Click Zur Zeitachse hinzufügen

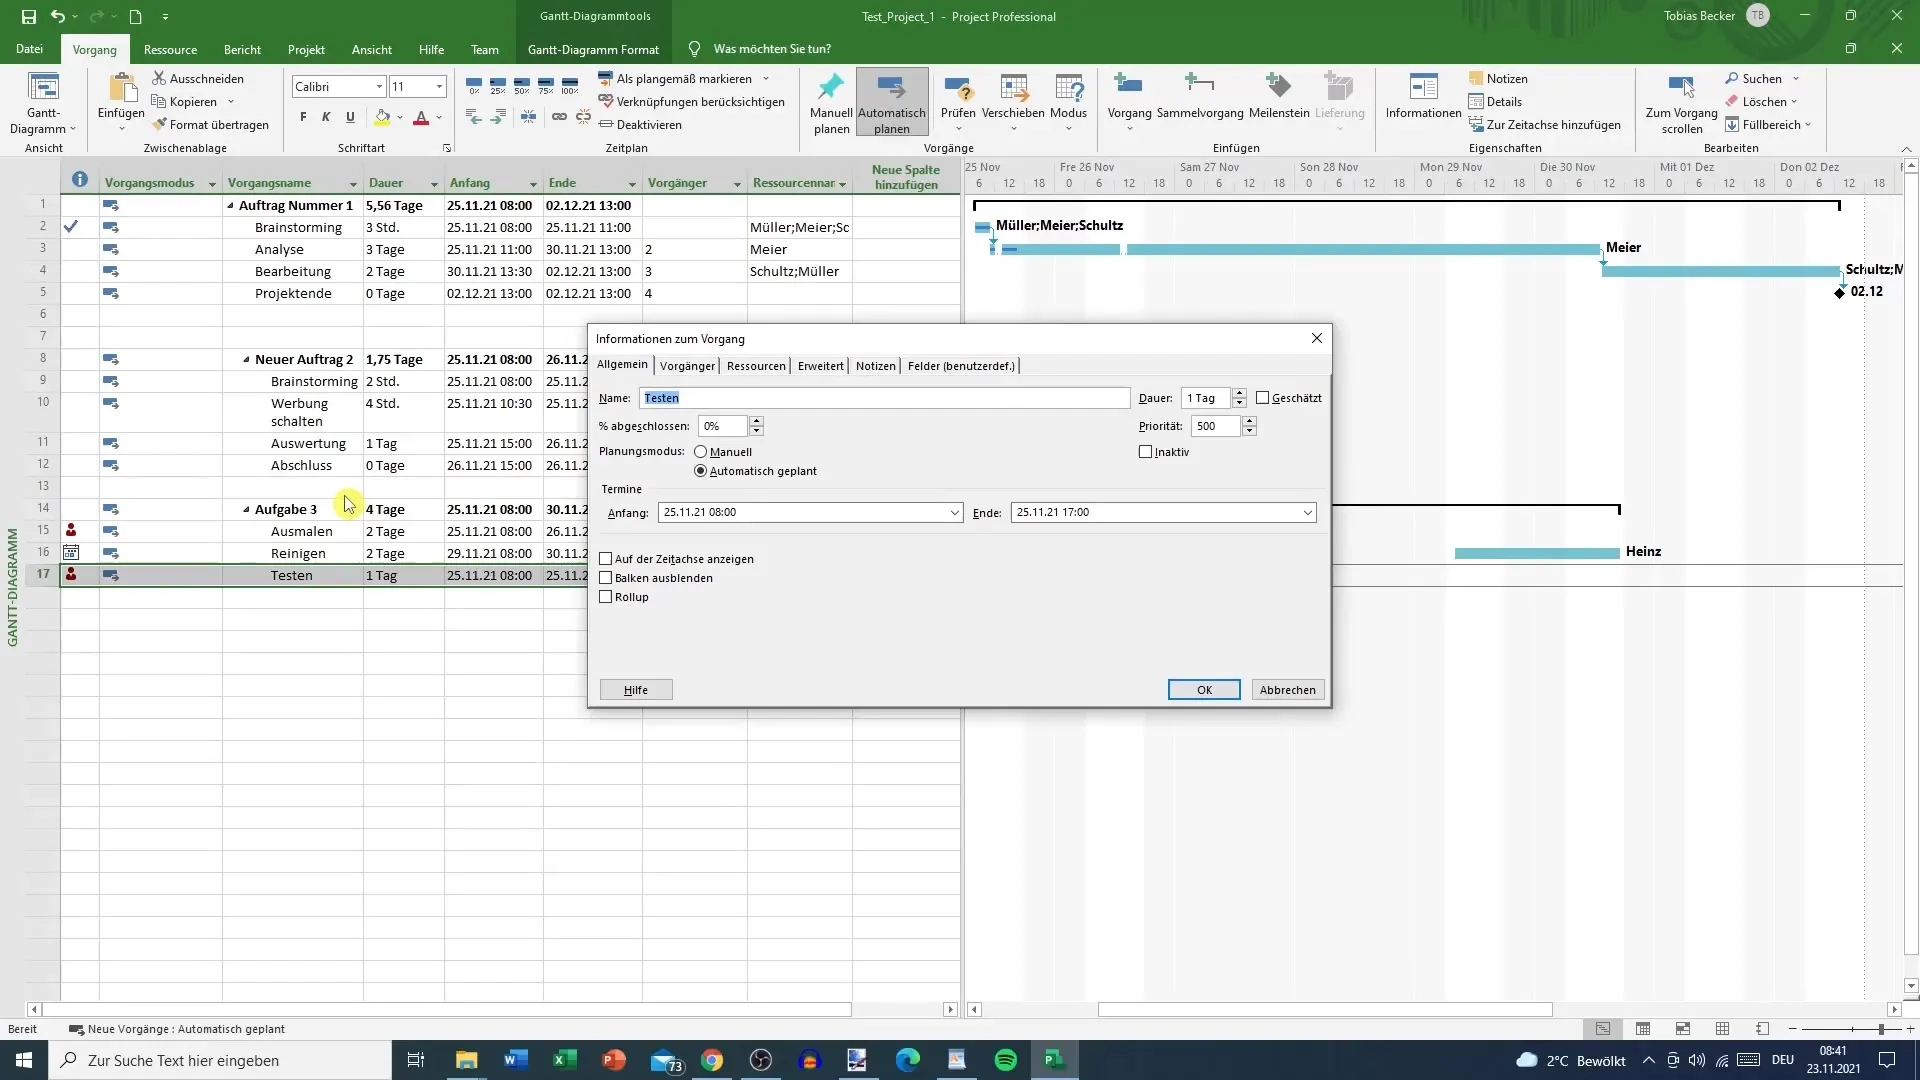(1545, 125)
